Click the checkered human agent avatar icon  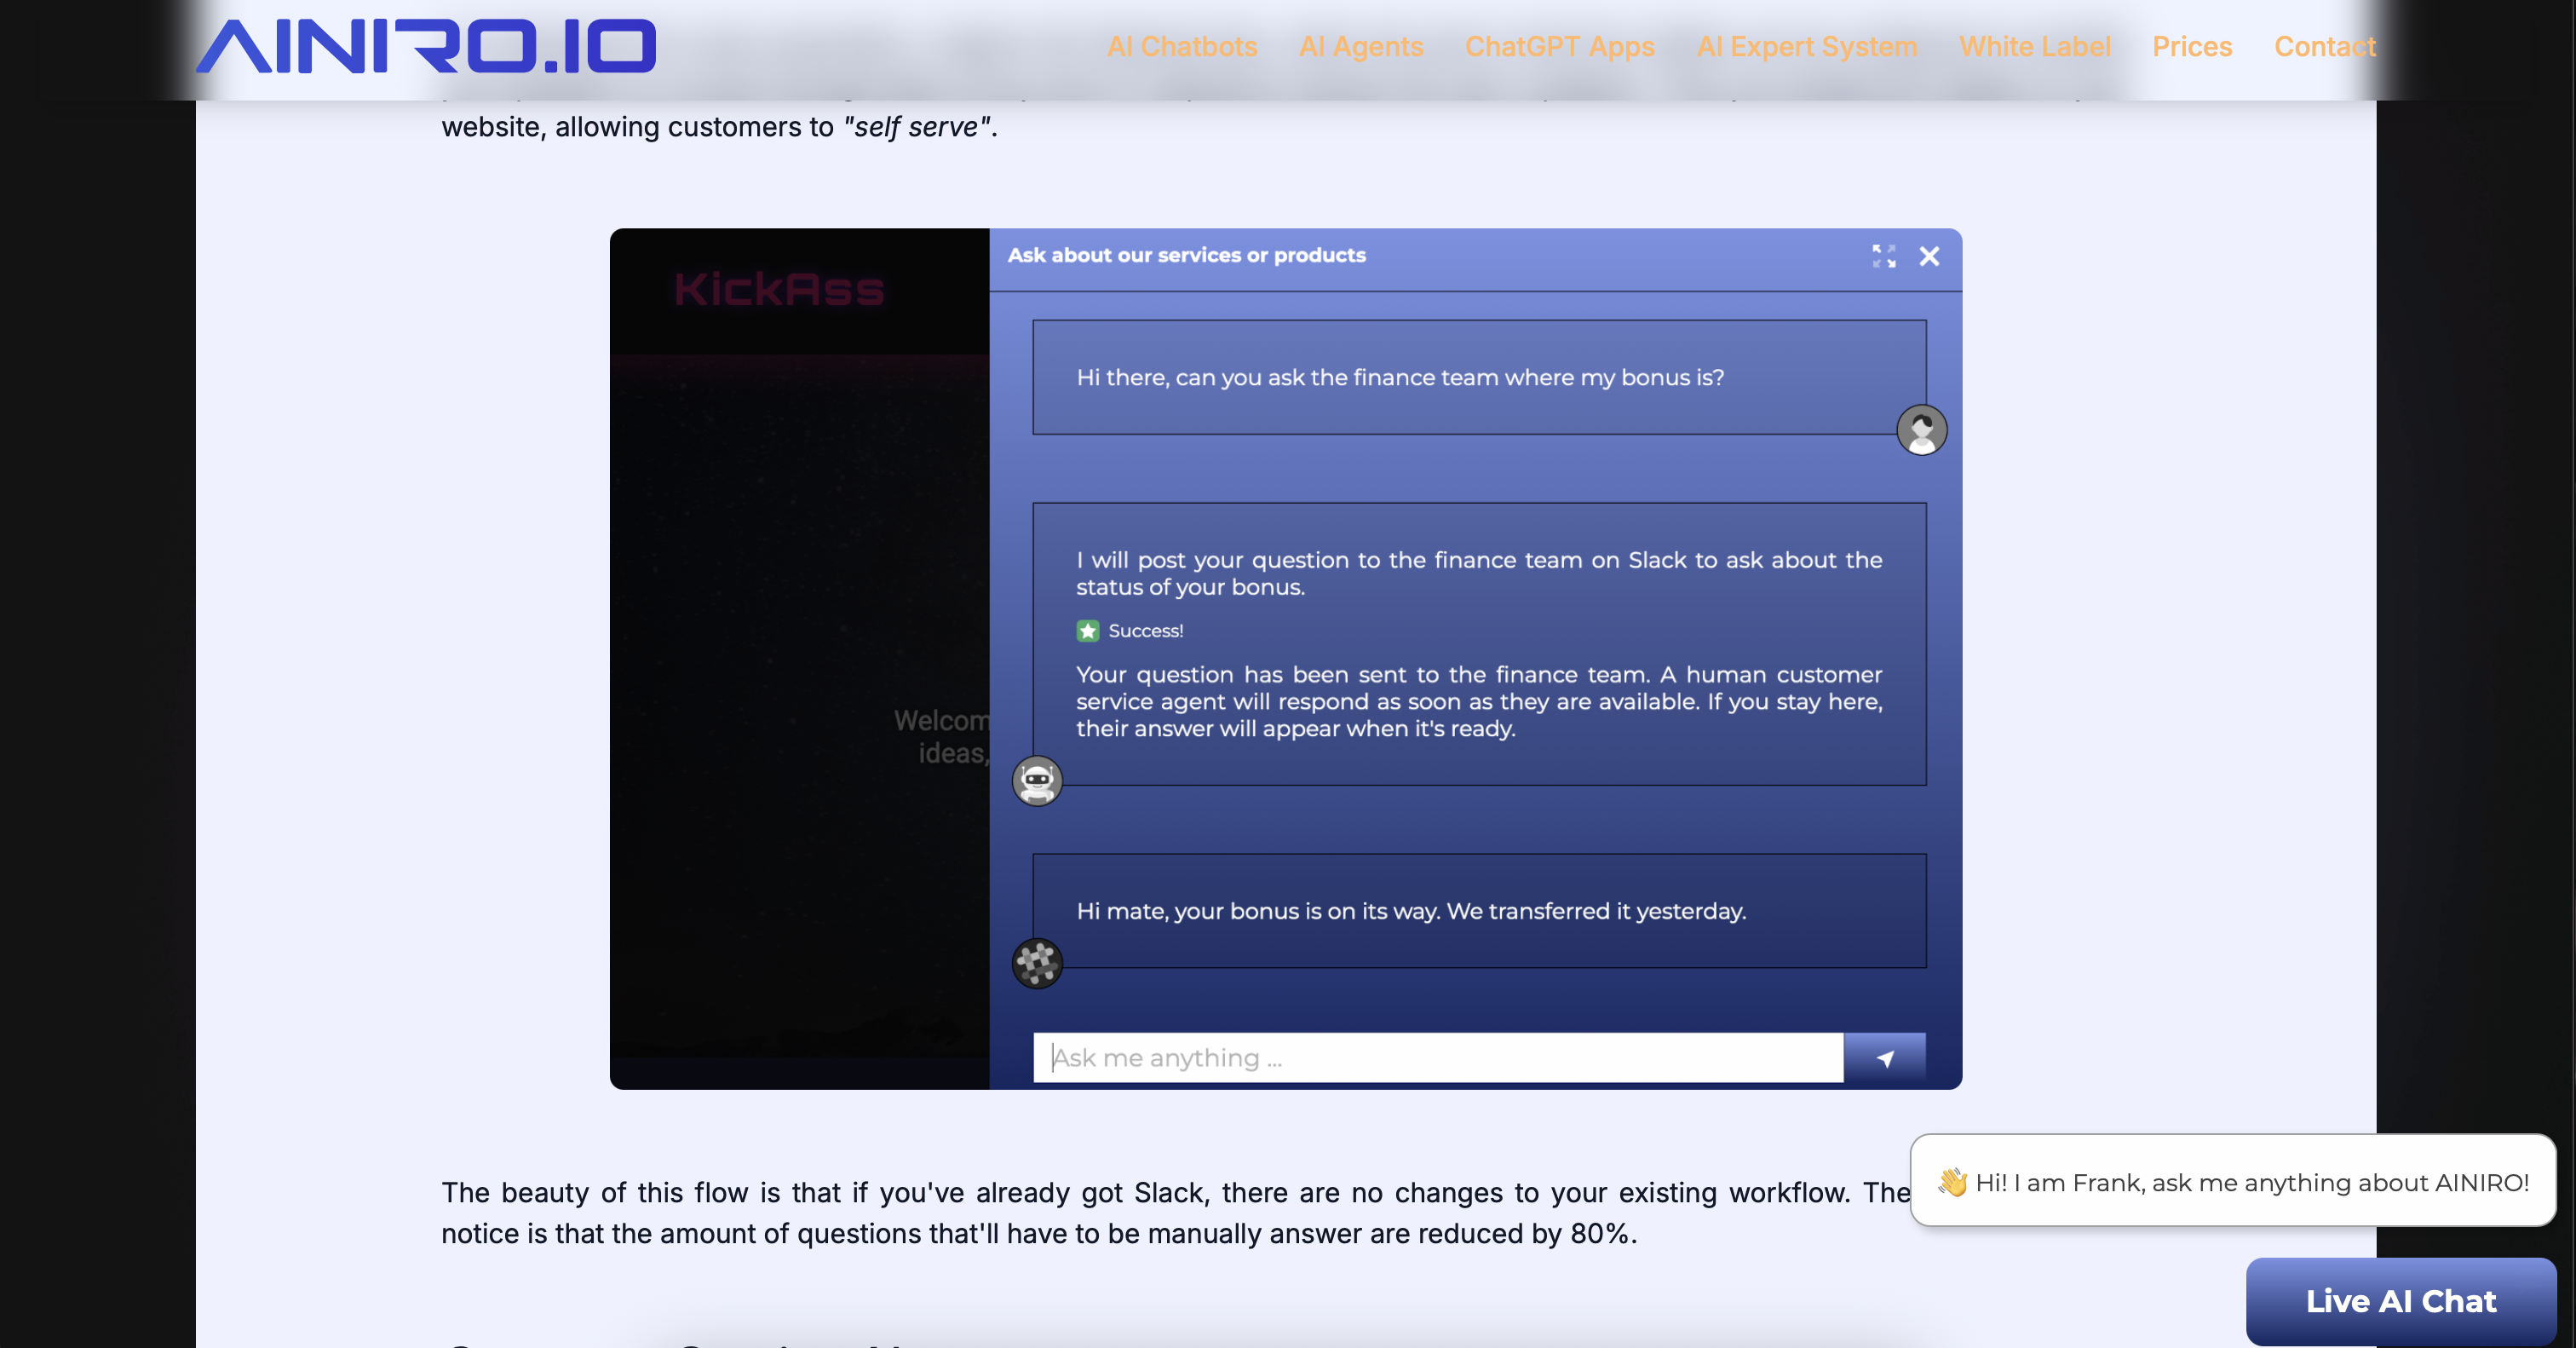coord(1037,963)
